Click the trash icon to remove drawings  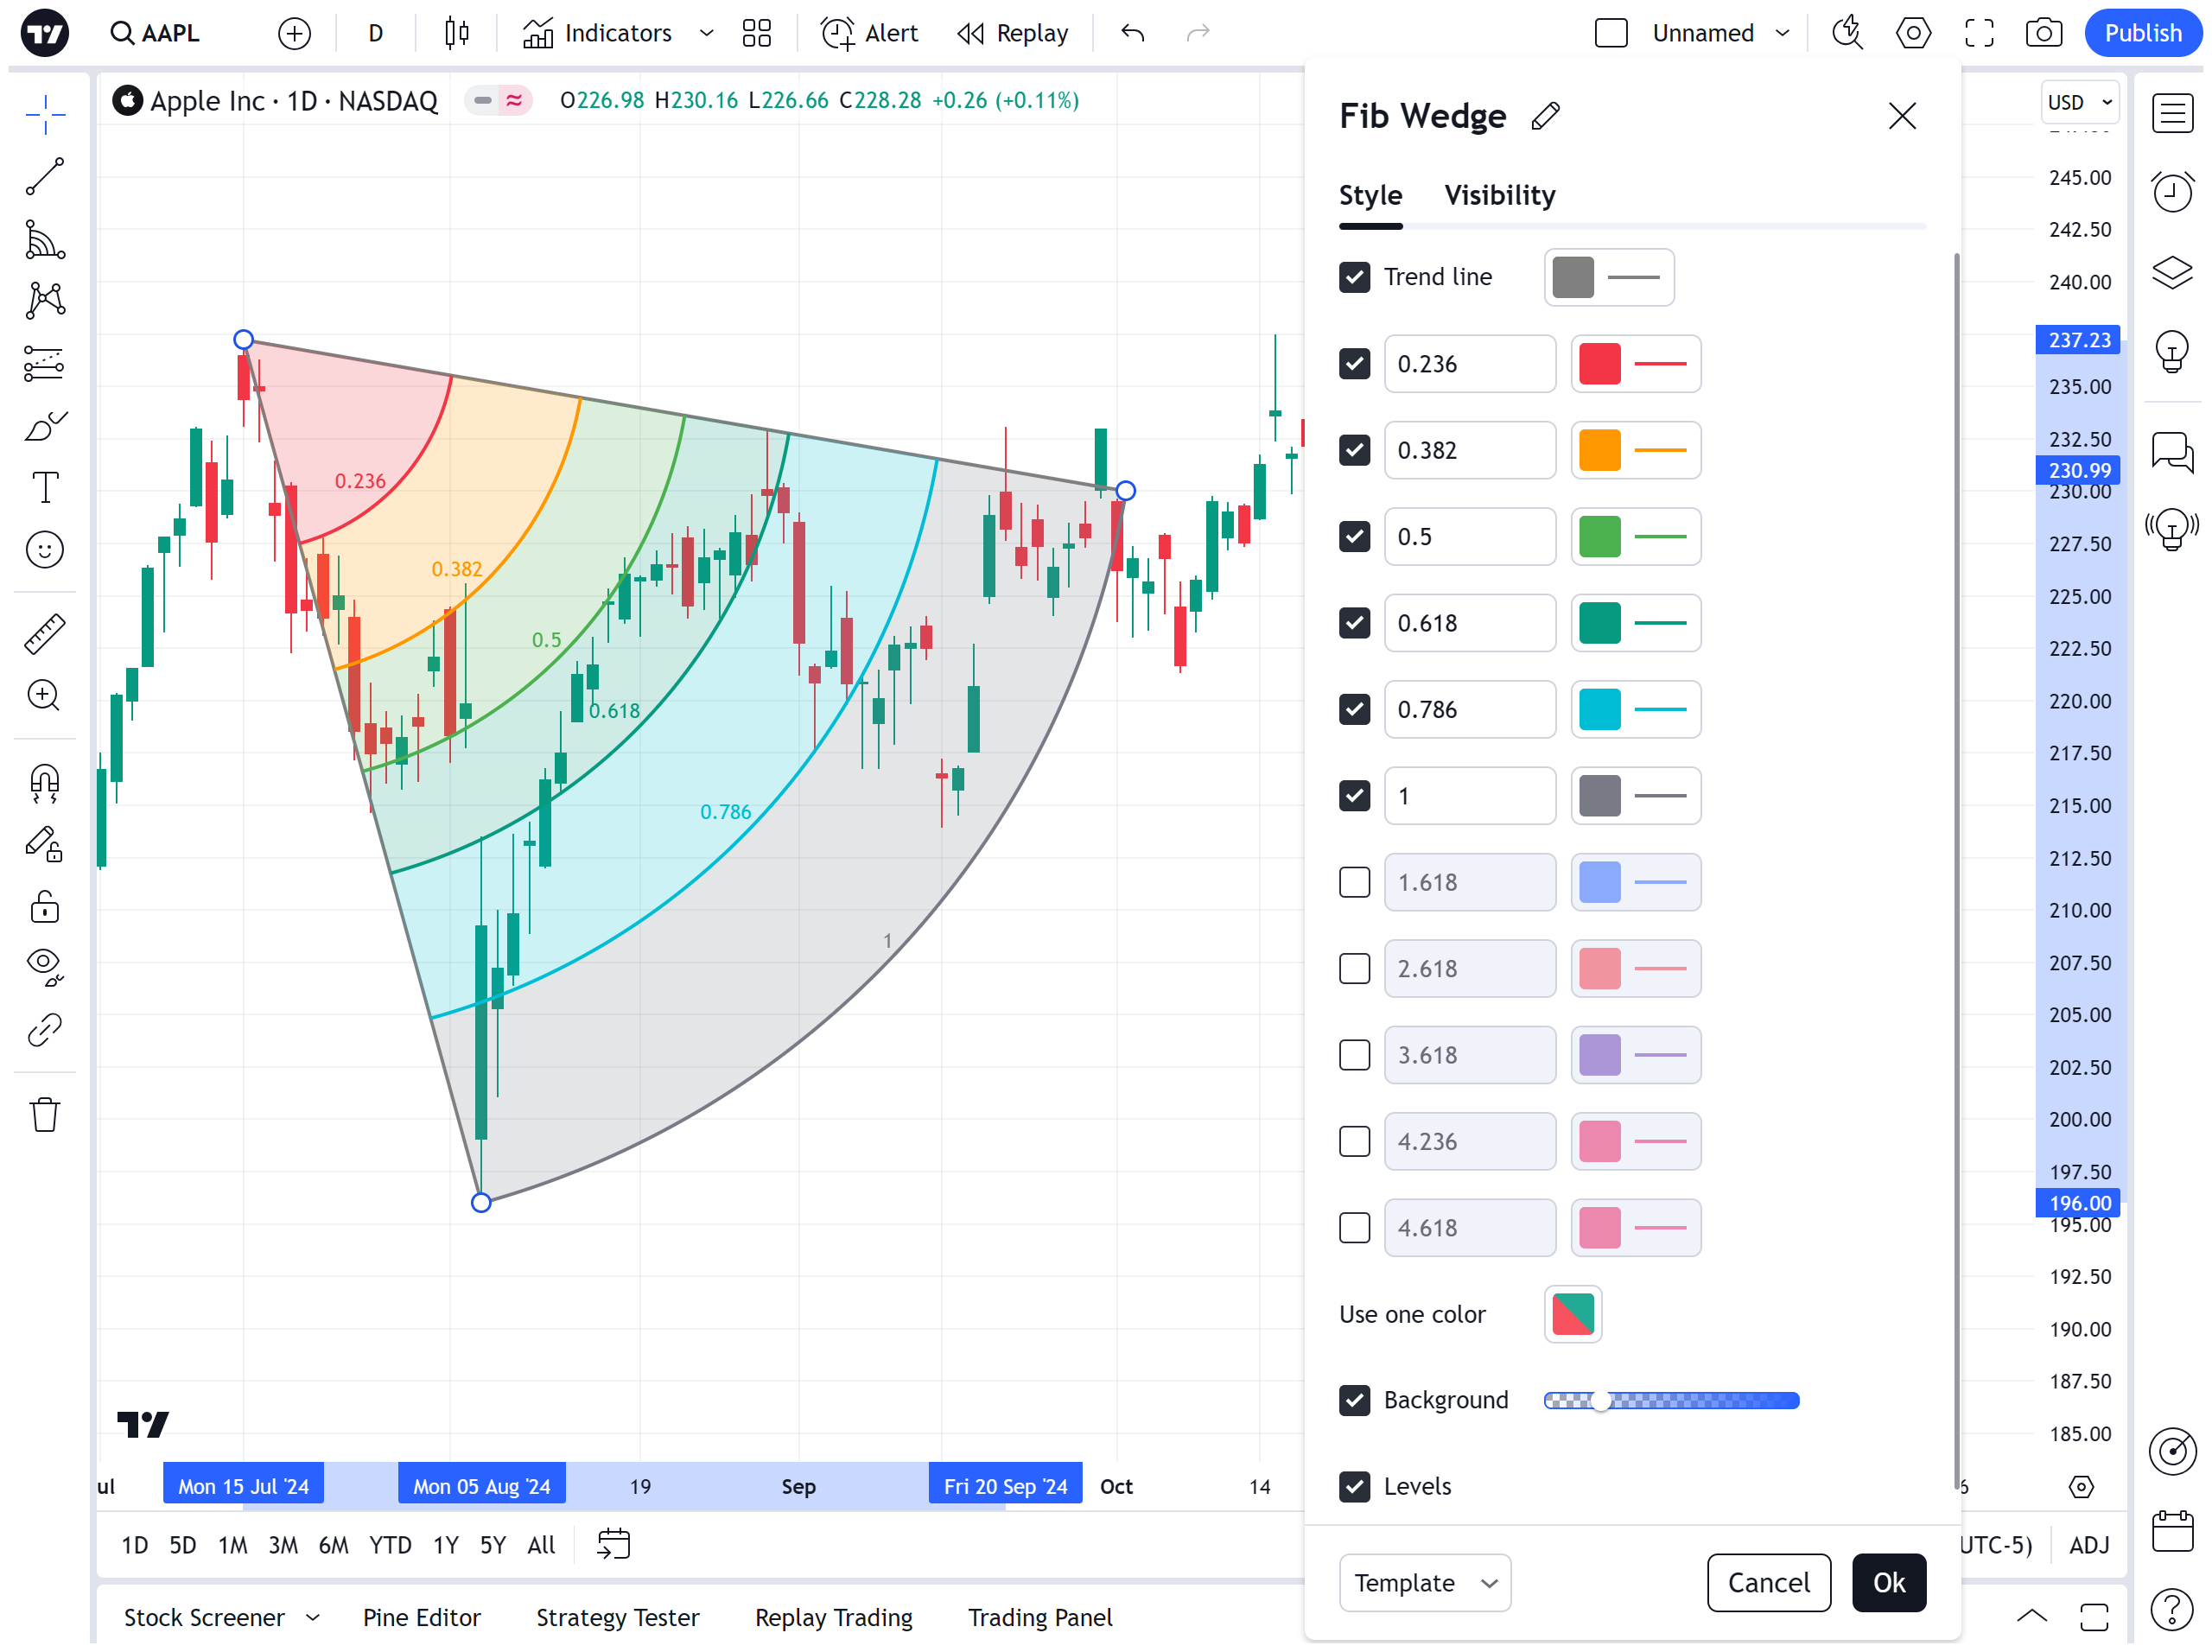(45, 1114)
